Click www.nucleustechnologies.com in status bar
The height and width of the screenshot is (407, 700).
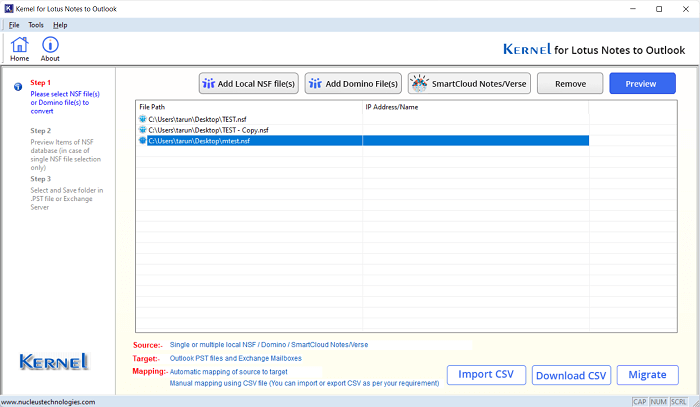point(48,402)
